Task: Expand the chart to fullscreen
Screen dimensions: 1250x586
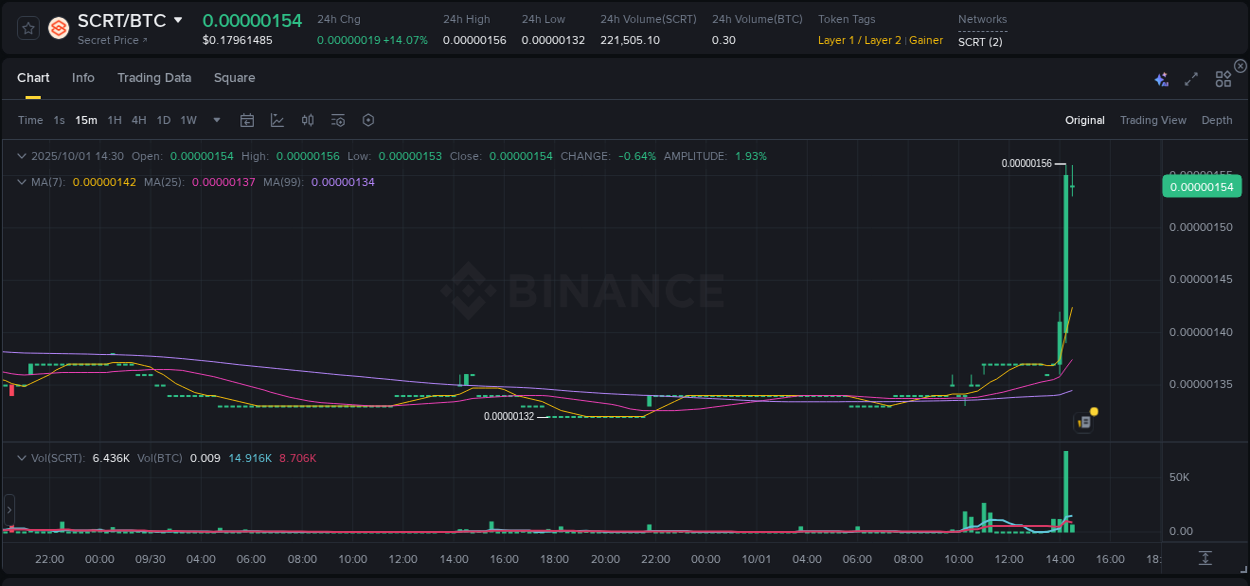Action: coord(1191,78)
